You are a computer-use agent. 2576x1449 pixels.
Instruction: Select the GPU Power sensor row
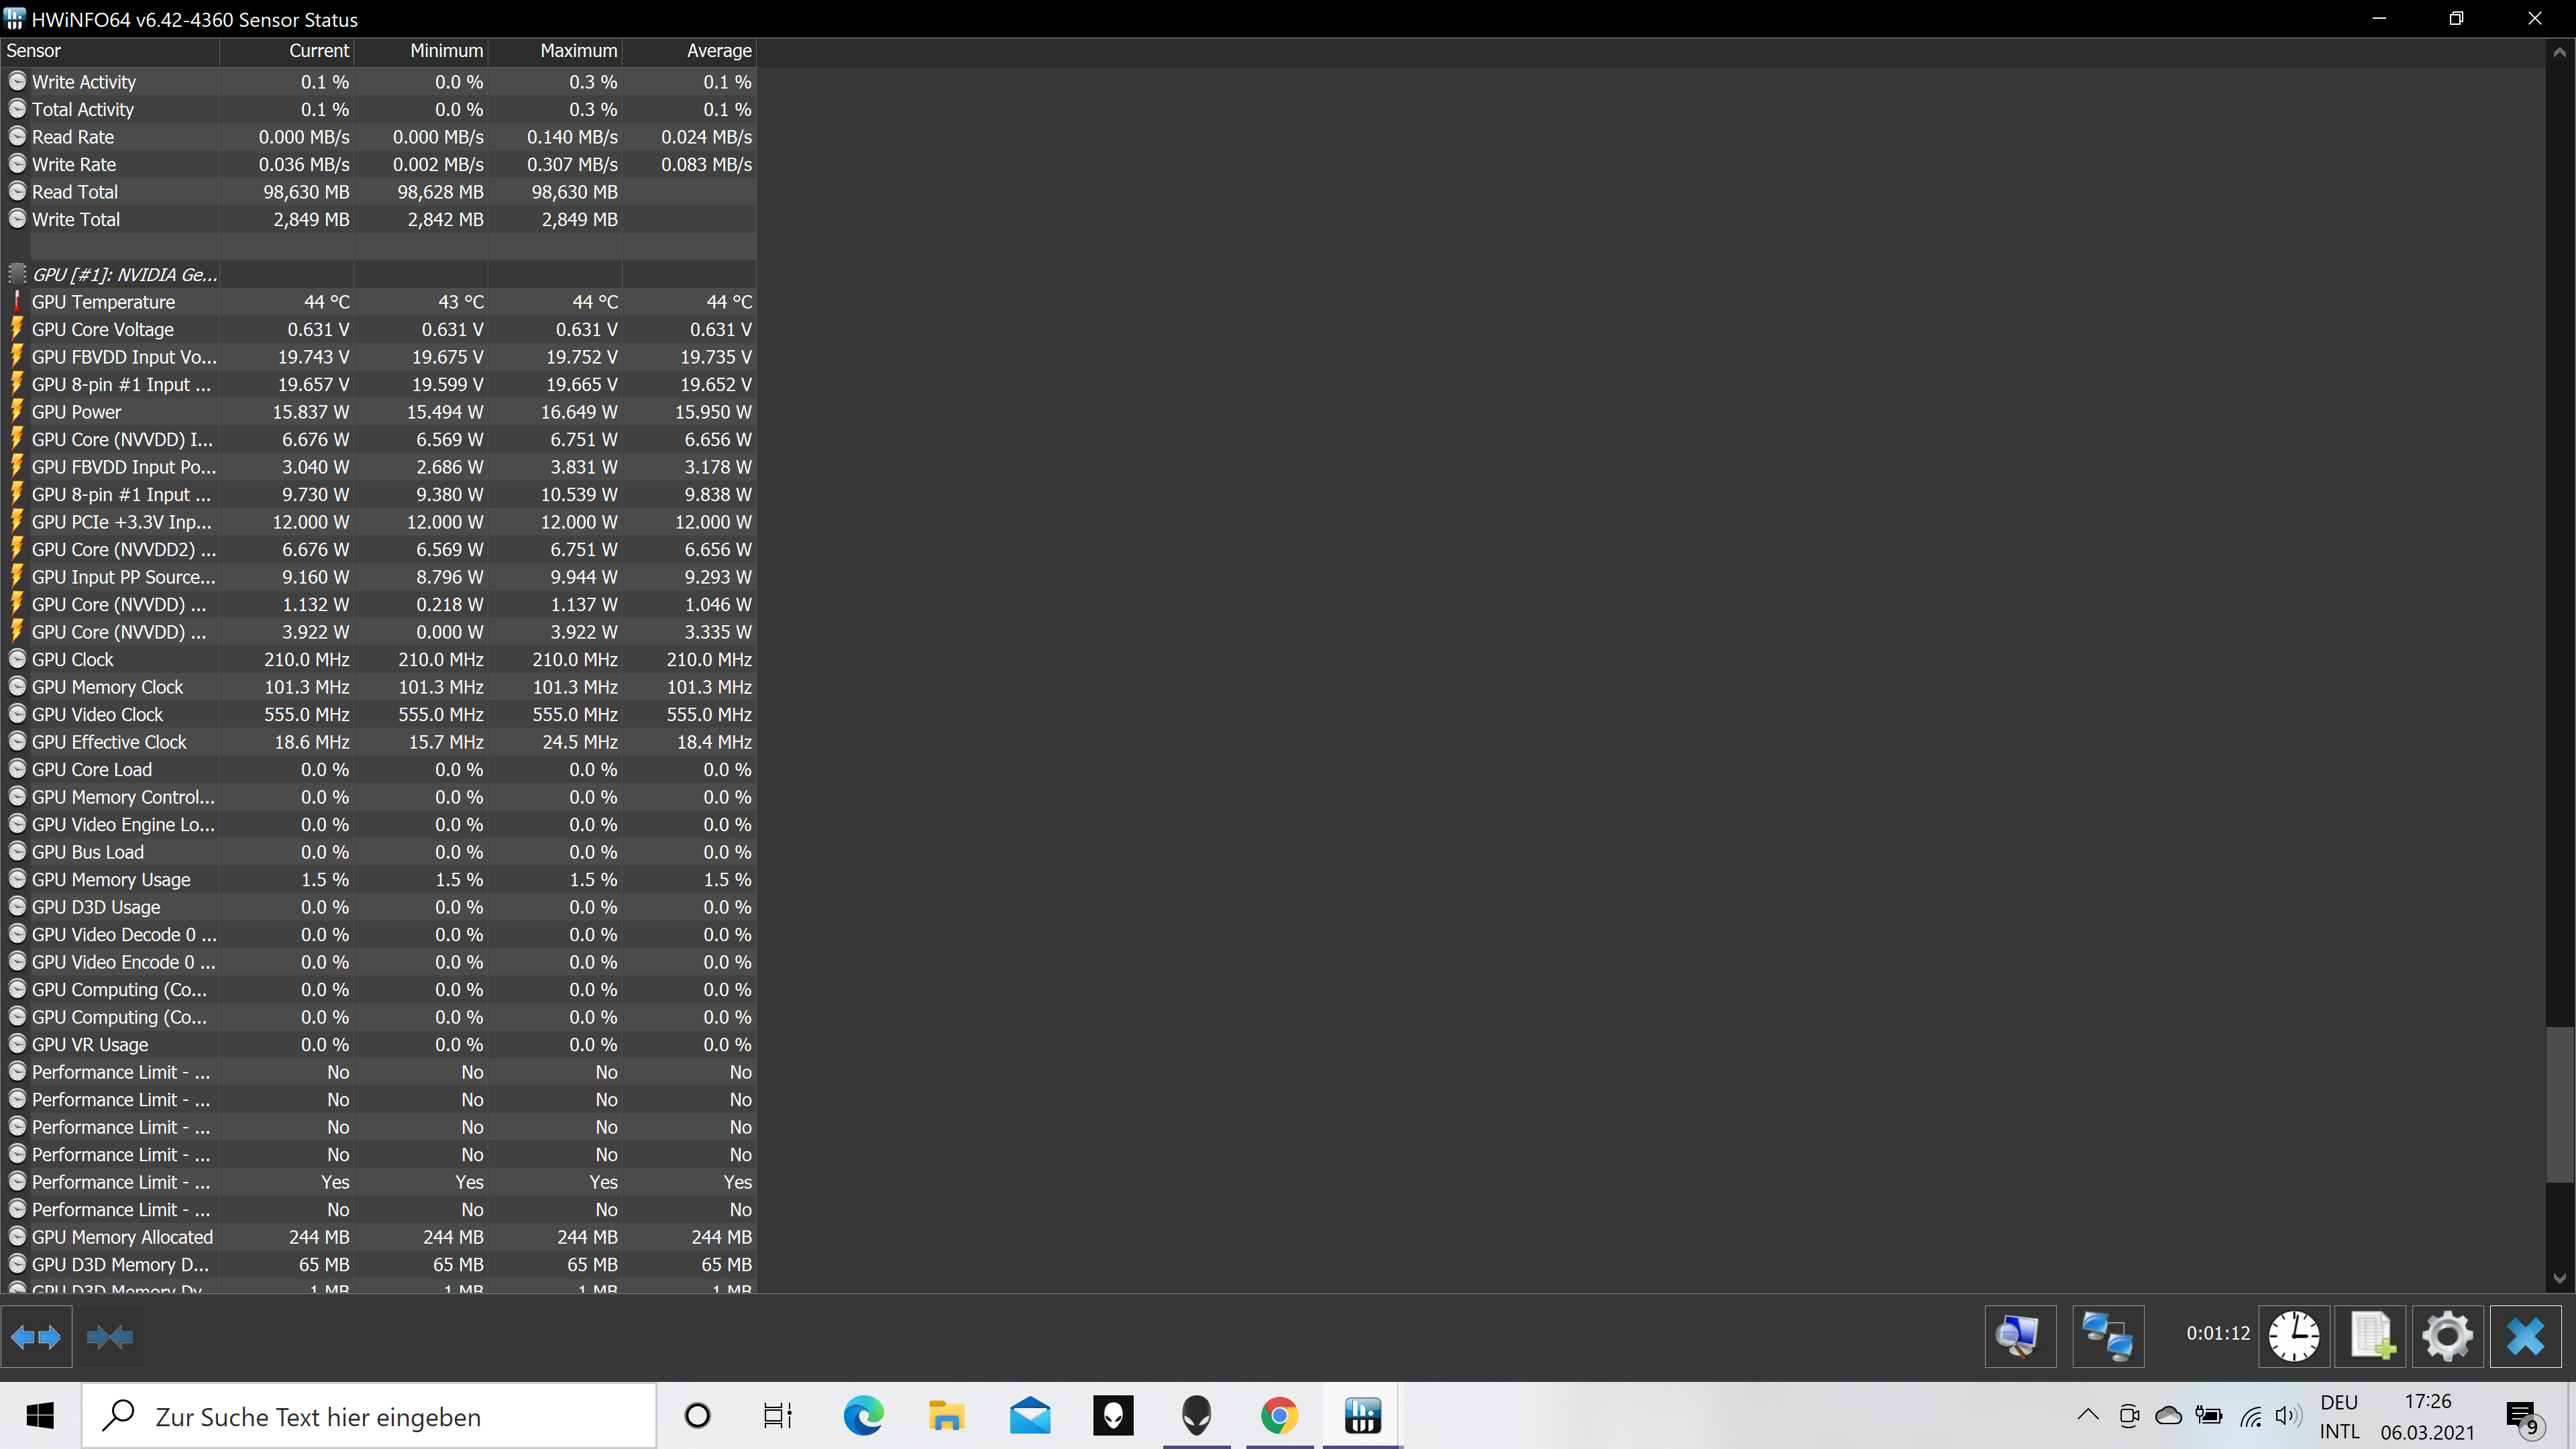[76, 412]
